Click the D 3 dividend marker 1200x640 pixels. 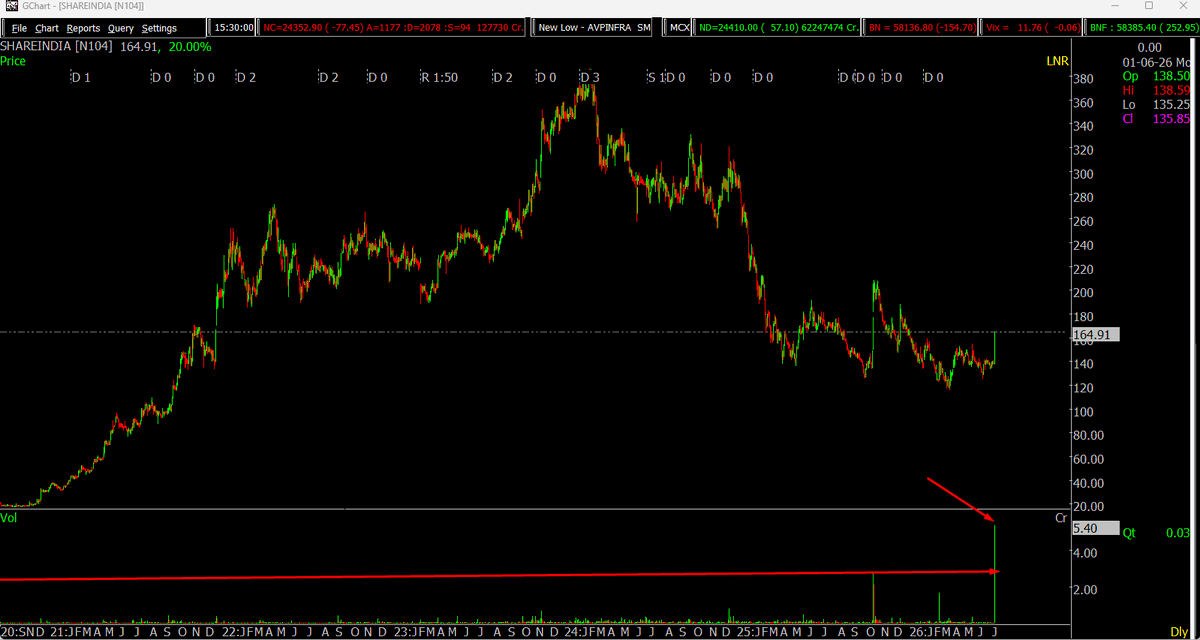590,77
